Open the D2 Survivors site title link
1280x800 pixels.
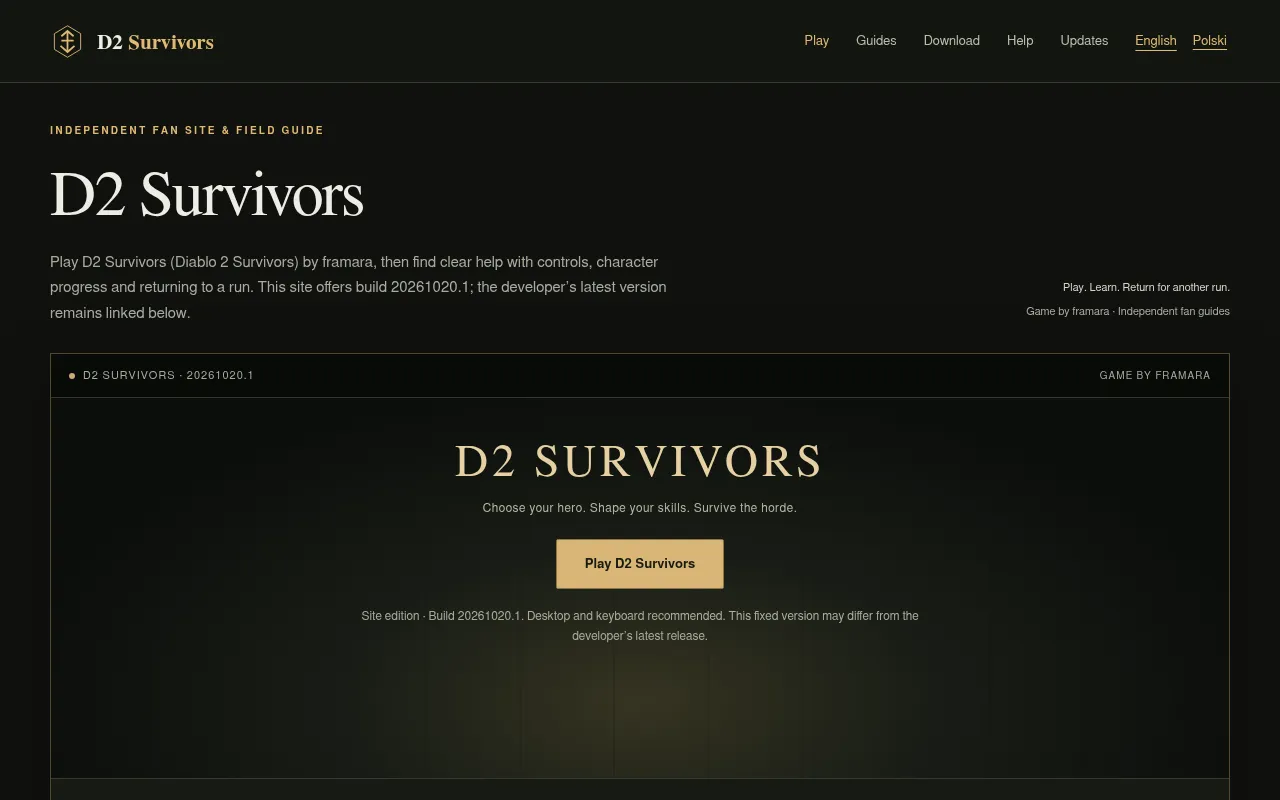pyautogui.click(x=155, y=42)
